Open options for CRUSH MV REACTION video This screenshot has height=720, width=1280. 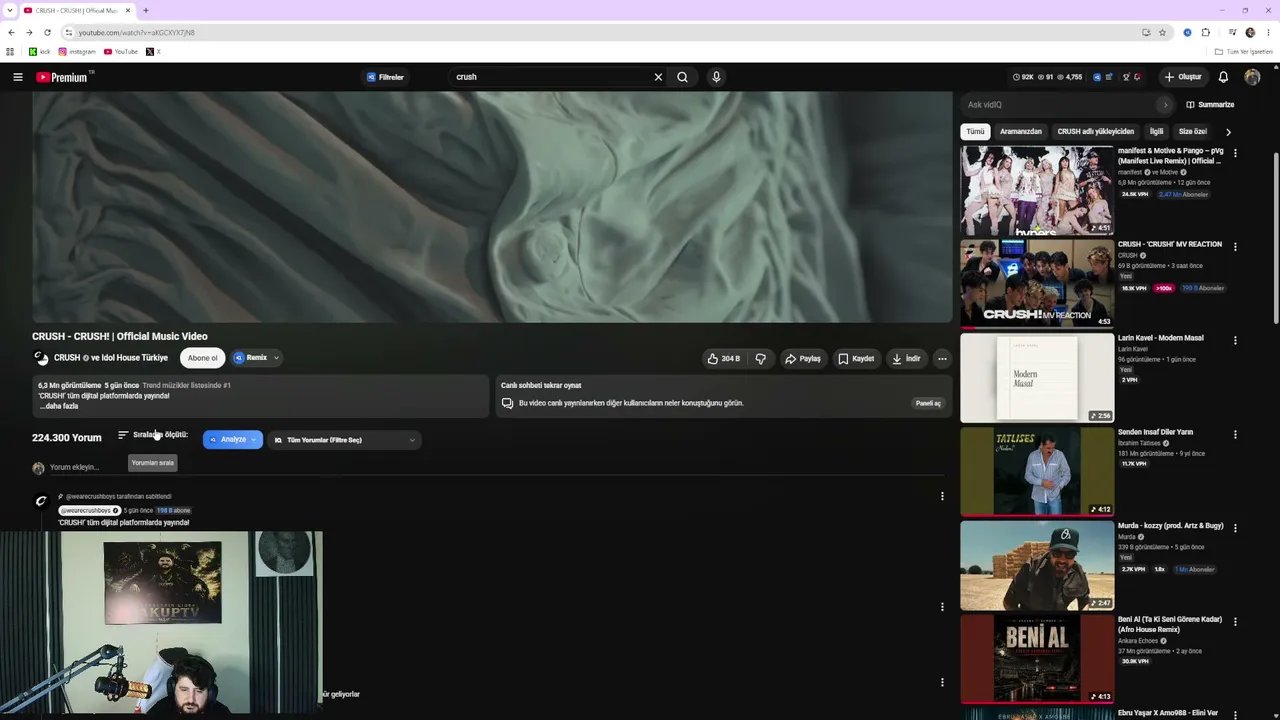tap(1235, 247)
